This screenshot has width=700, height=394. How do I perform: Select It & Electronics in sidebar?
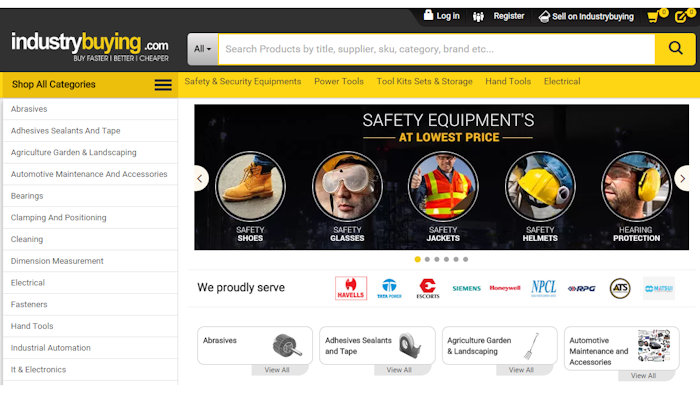pyautogui.click(x=90, y=369)
